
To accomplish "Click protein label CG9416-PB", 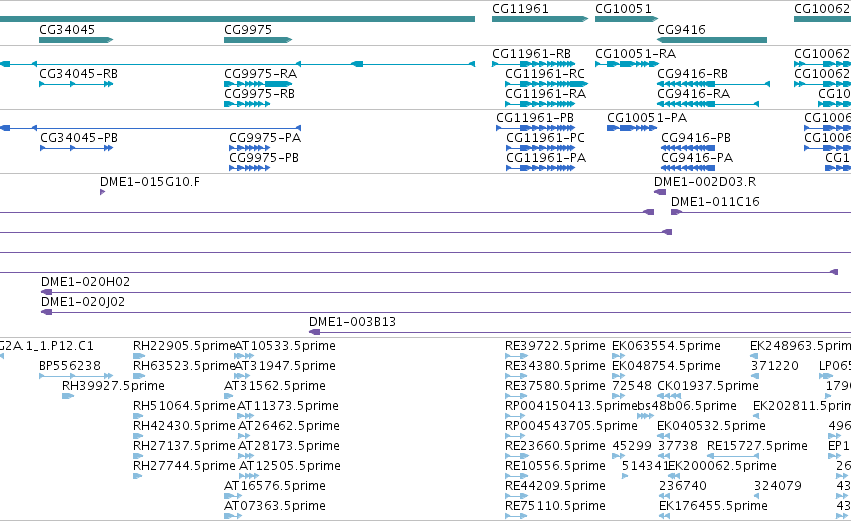I will pos(696,138).
